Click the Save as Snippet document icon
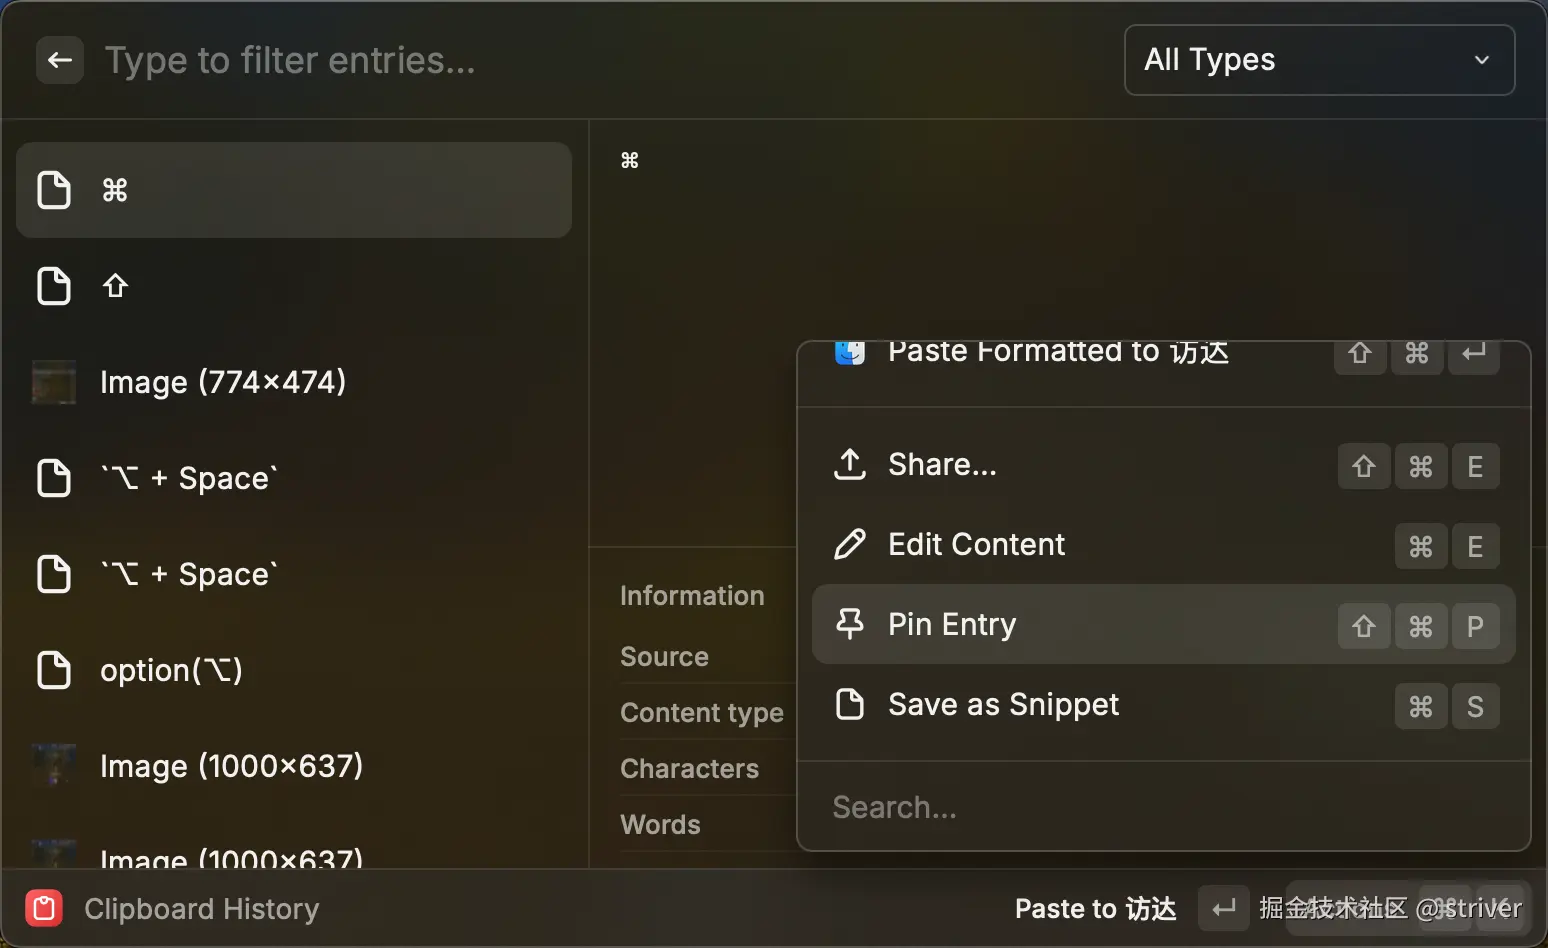 (x=850, y=704)
